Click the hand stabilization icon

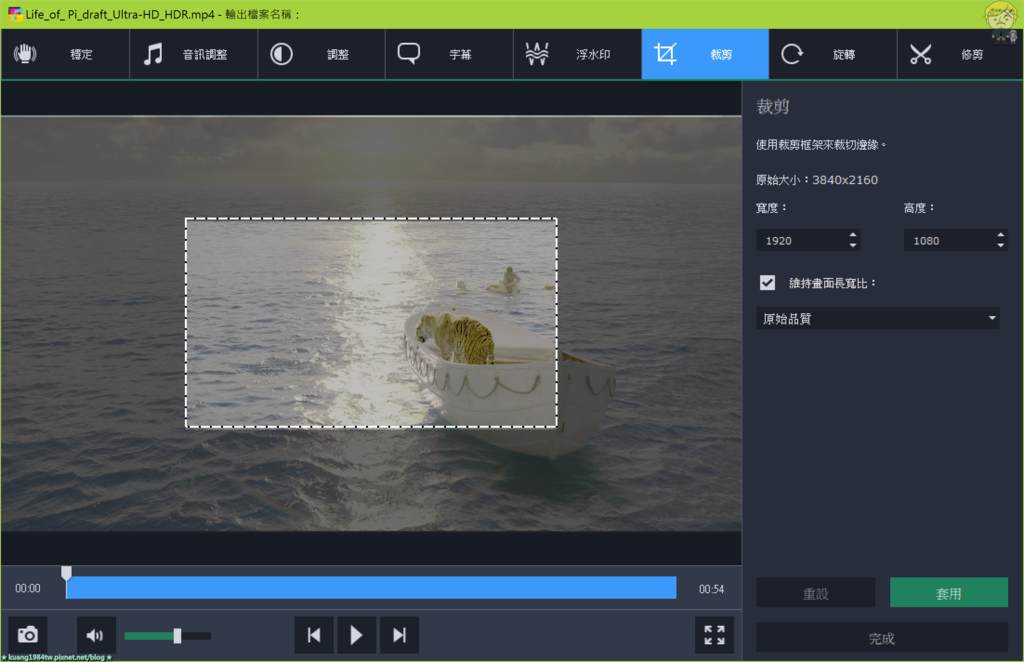point(25,54)
